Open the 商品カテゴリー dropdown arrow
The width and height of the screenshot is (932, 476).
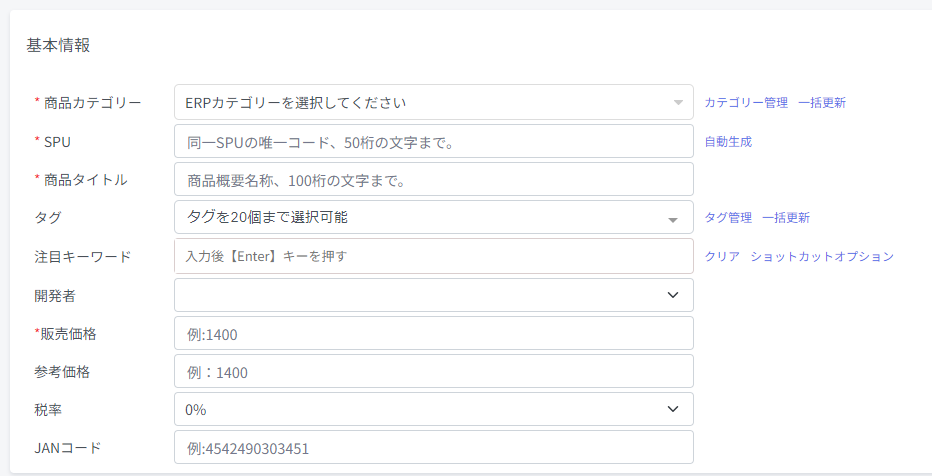click(678, 102)
